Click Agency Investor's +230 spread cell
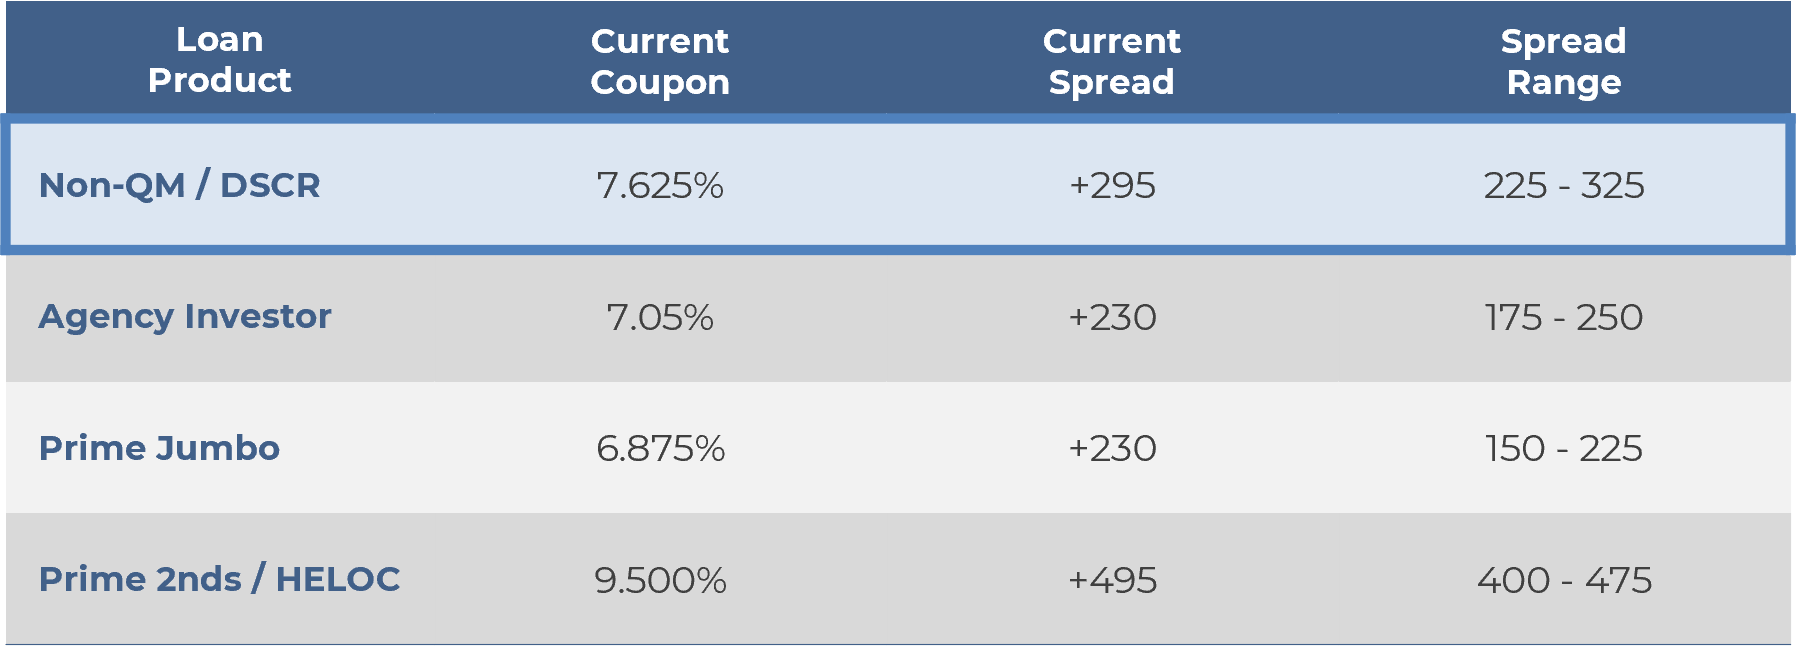 click(1112, 317)
